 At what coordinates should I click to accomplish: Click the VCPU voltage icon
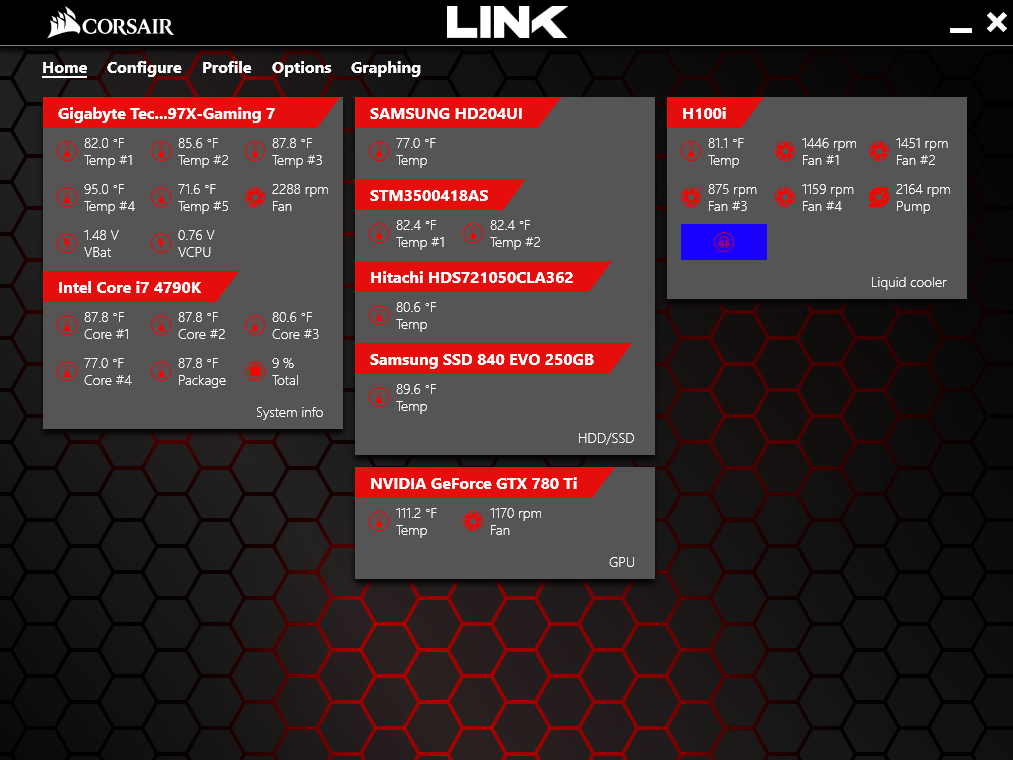point(161,243)
